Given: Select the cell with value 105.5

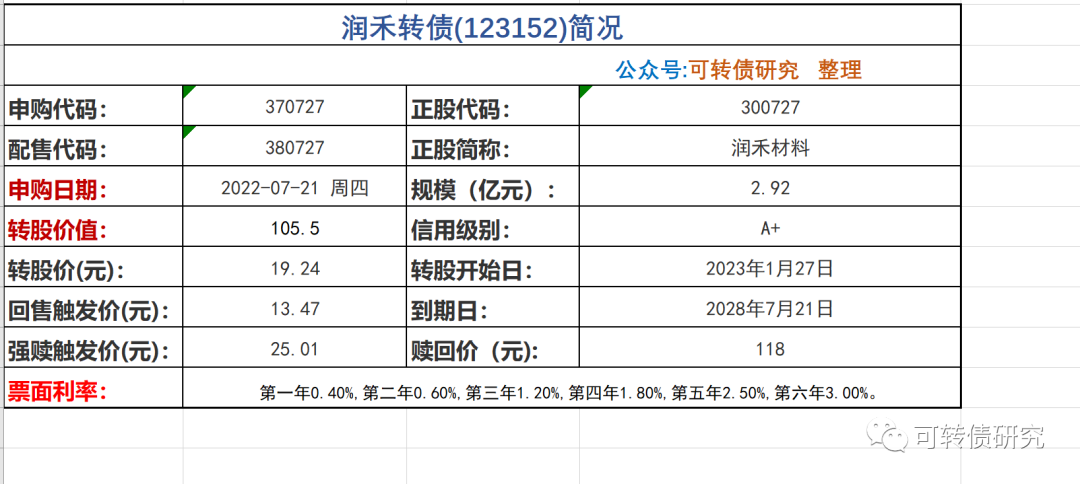Looking at the screenshot, I should click(295, 229).
